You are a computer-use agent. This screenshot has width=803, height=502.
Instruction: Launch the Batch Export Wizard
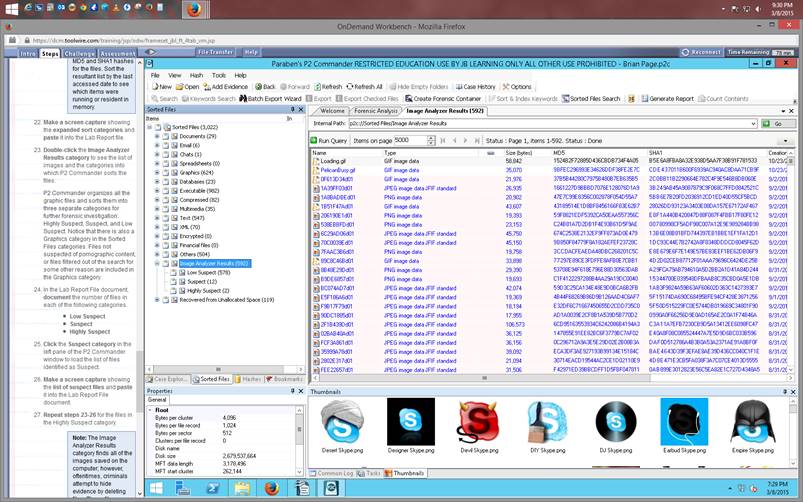(270, 98)
